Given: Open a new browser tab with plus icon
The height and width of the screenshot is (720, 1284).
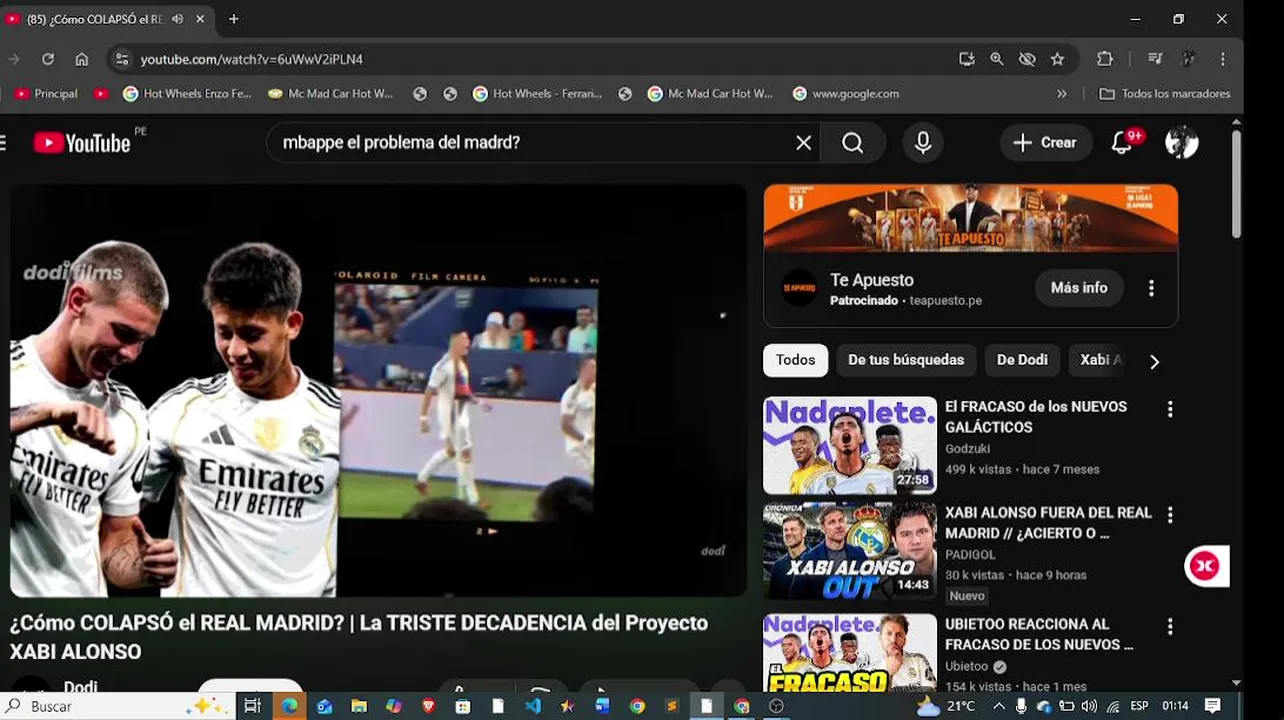Looking at the screenshot, I should [x=233, y=19].
